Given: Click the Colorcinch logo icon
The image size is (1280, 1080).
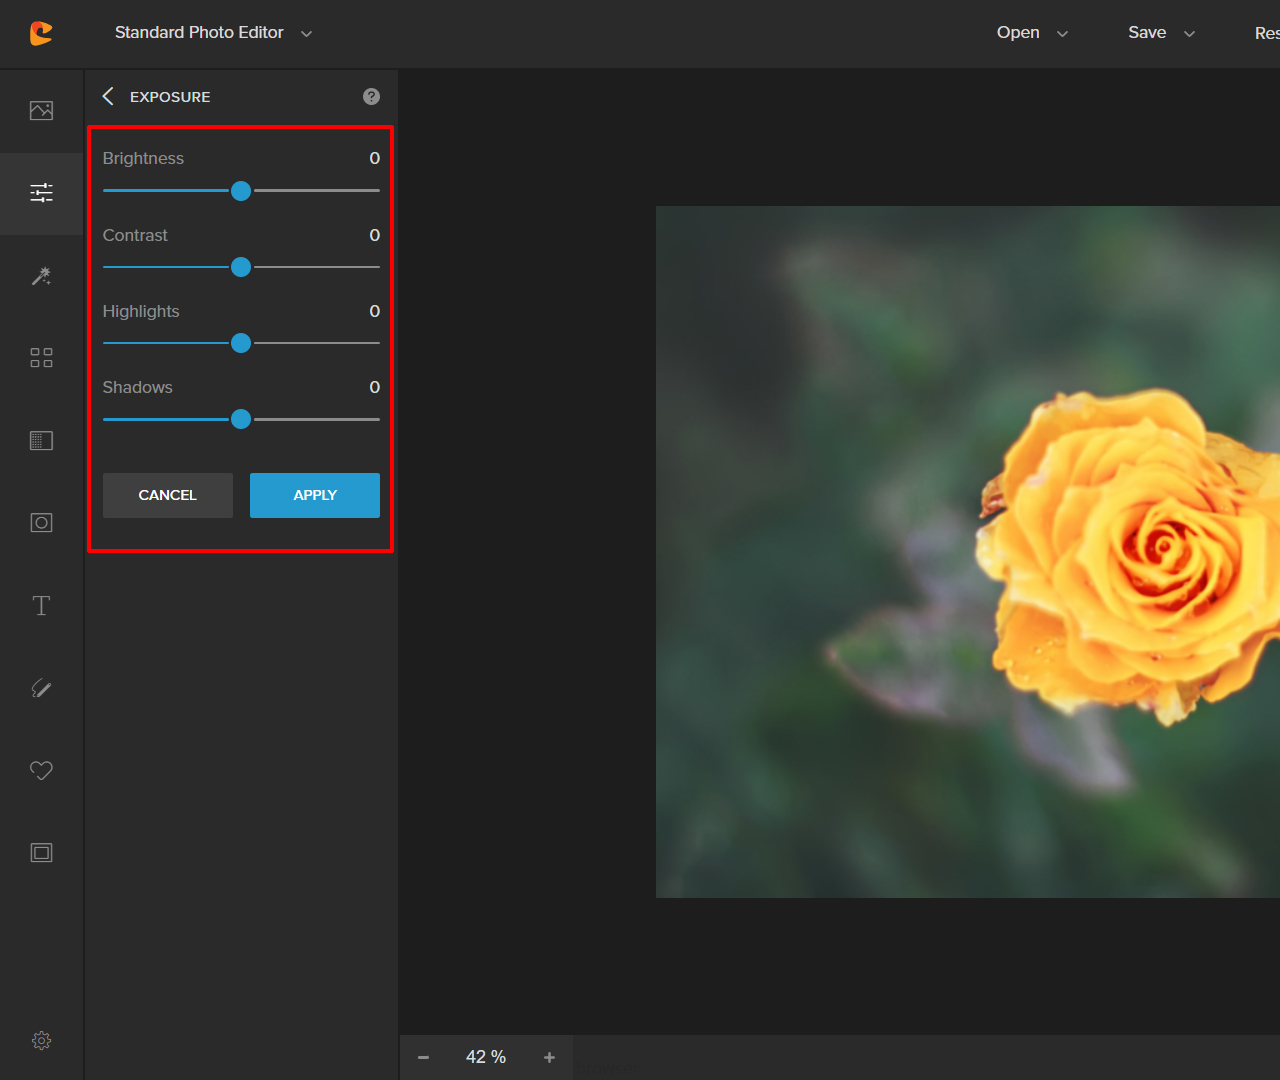Looking at the screenshot, I should click(x=41, y=33).
